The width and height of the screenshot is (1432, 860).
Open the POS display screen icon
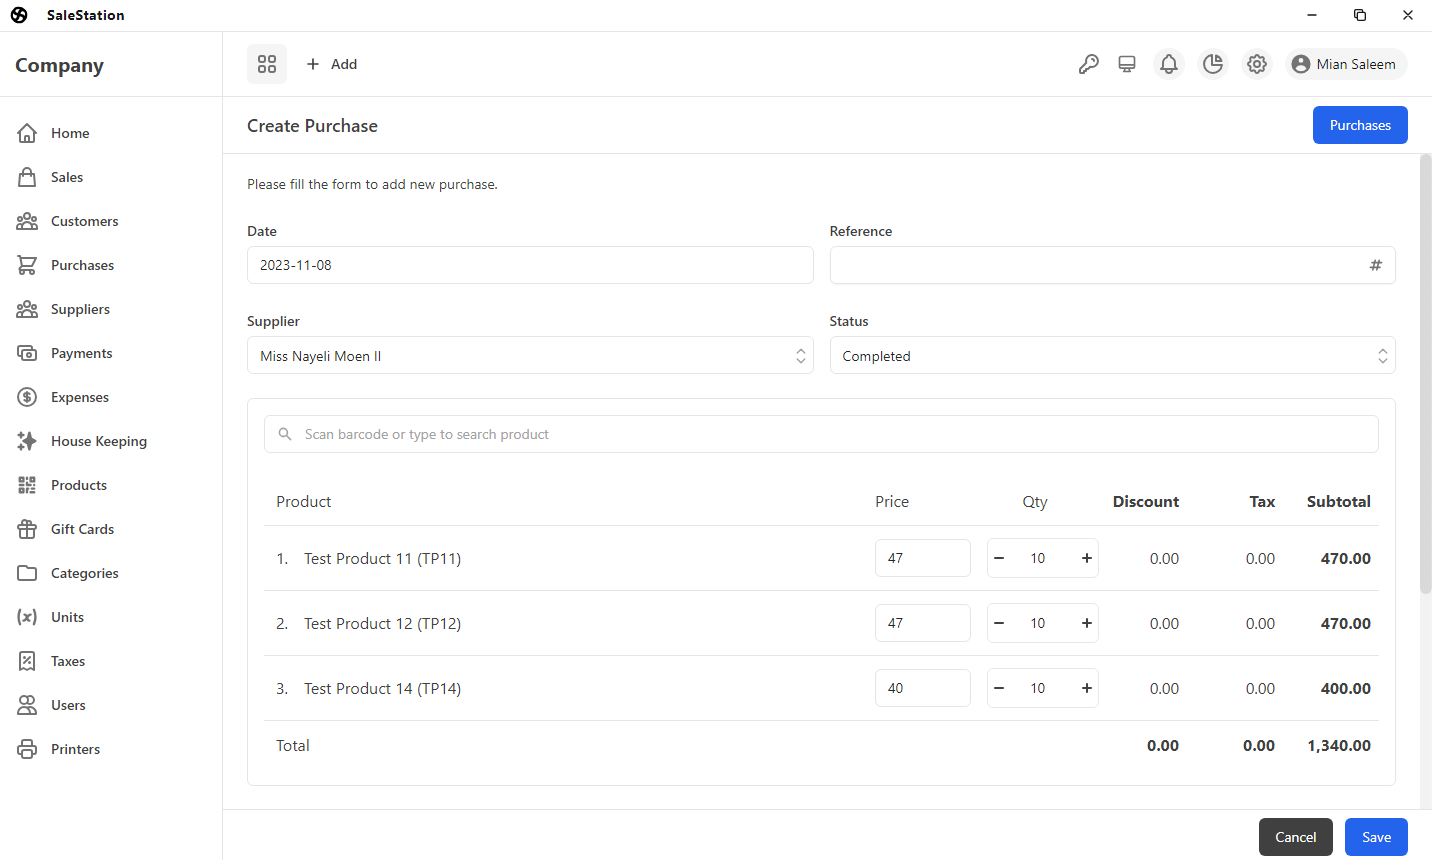[x=1127, y=63]
